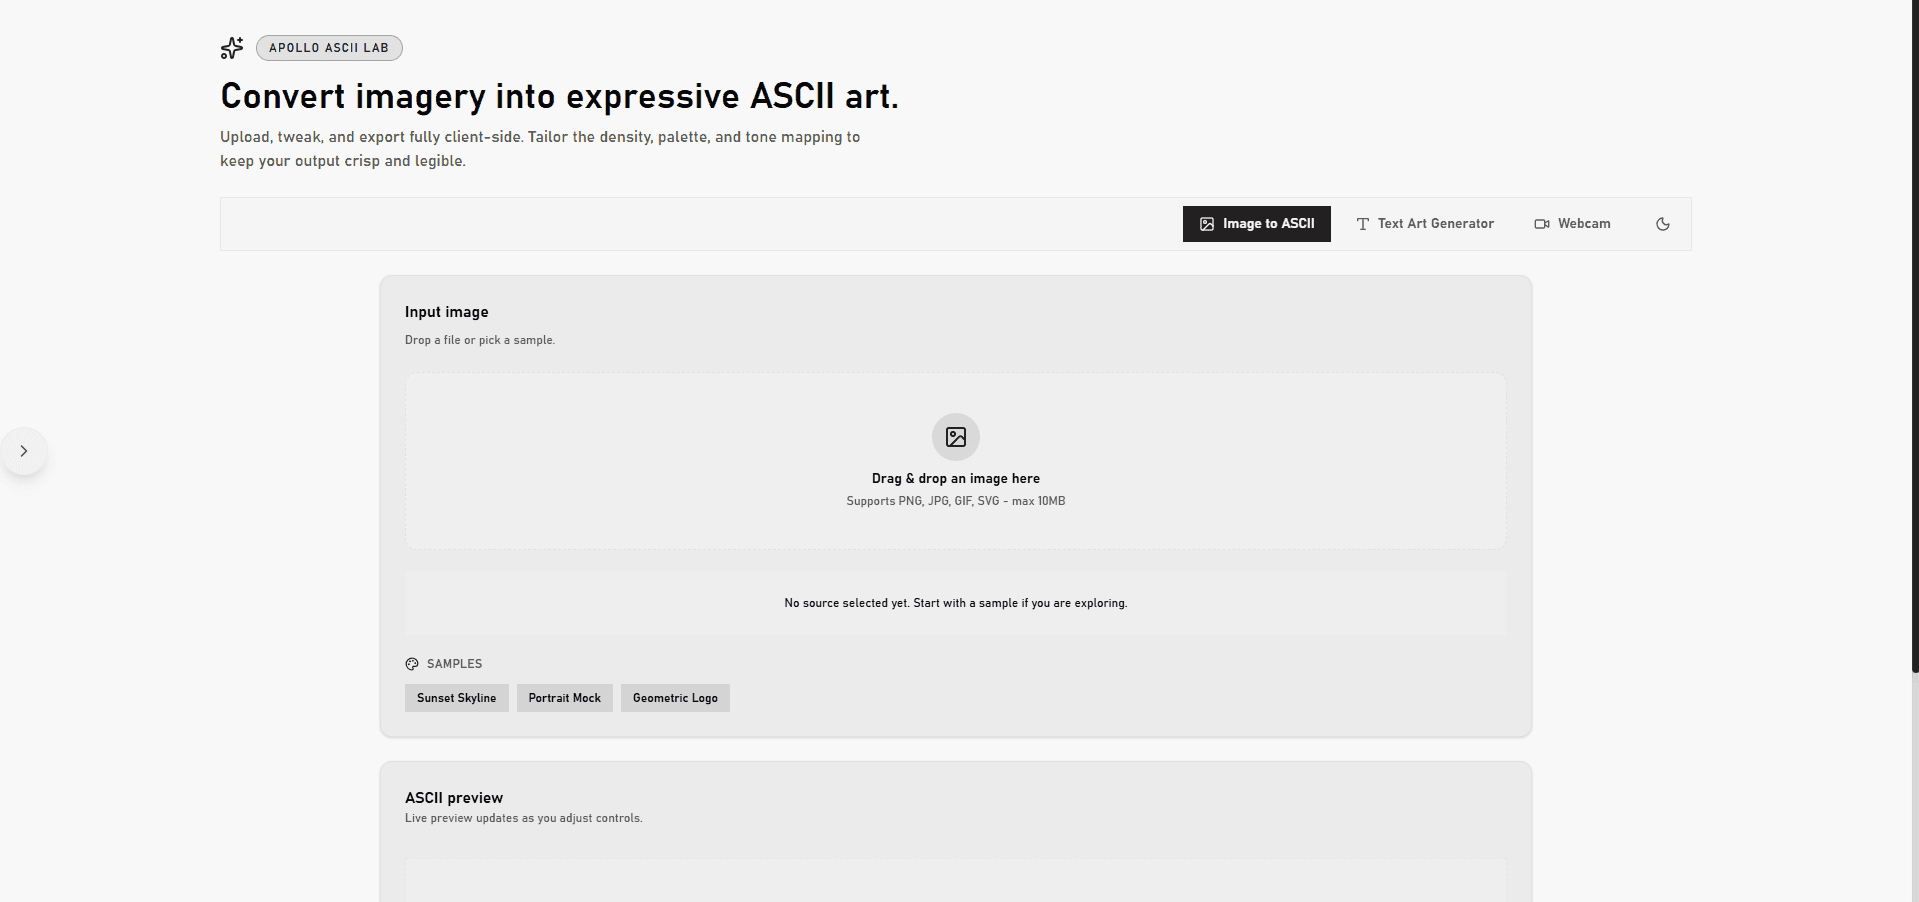Select the Image to ASCII tab
Screen dimensions: 1919x902
pyautogui.click(x=1267, y=224)
